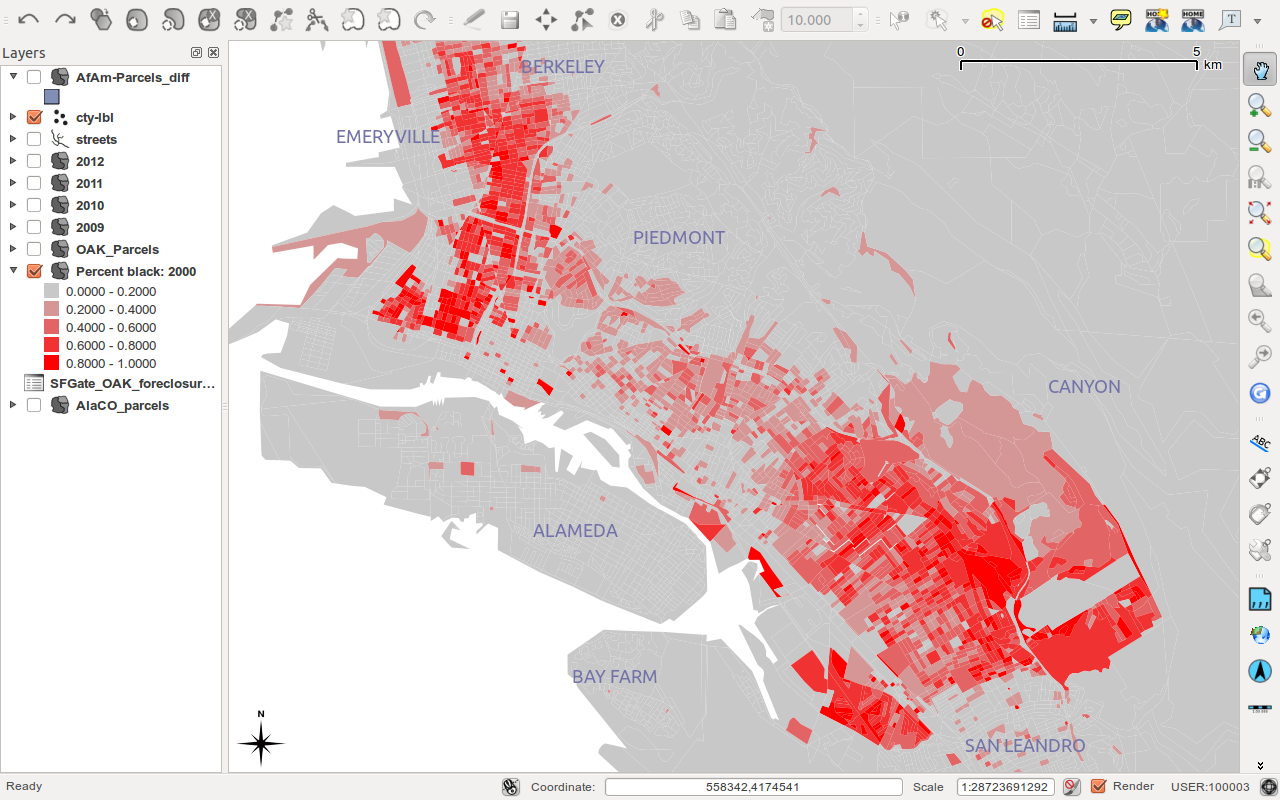Select the Simplify Feature tool
Screen dimensions: 1280x800
(100, 19)
